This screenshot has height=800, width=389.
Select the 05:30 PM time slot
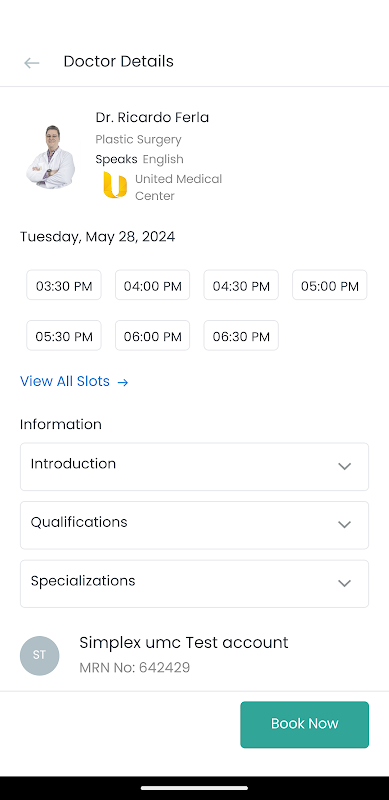[64, 336]
